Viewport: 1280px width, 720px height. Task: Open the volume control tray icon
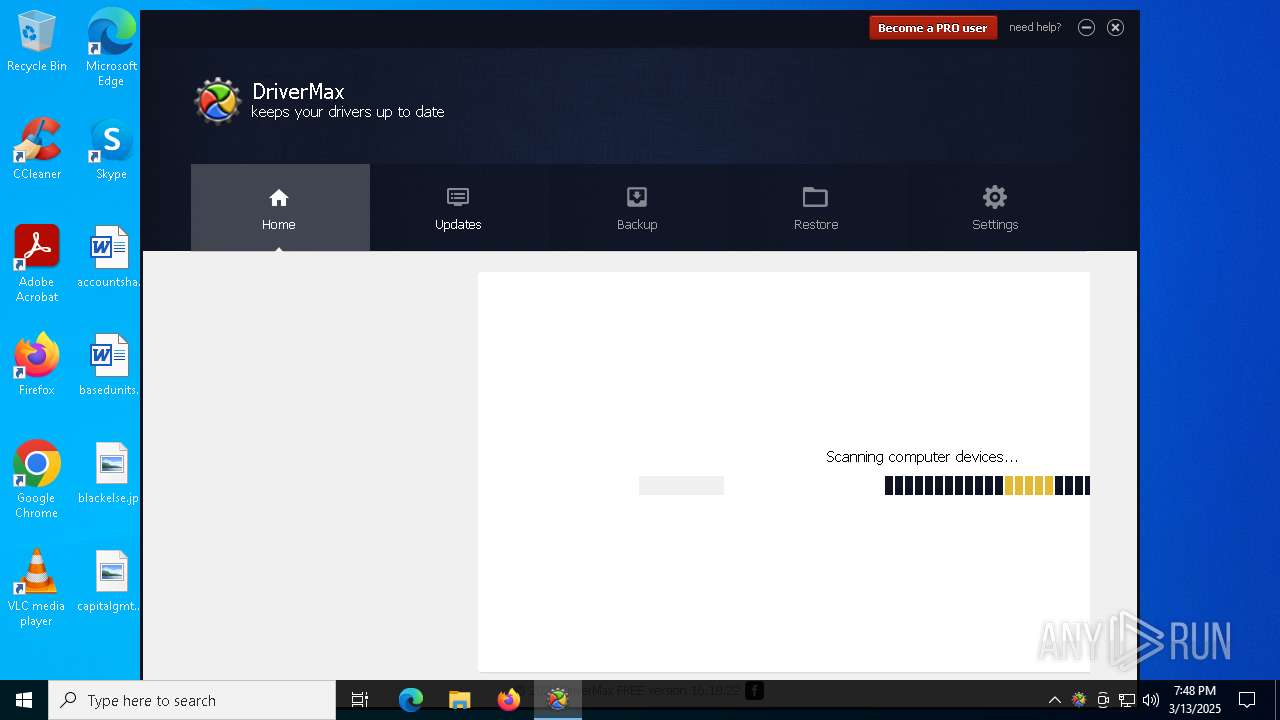(x=1151, y=700)
